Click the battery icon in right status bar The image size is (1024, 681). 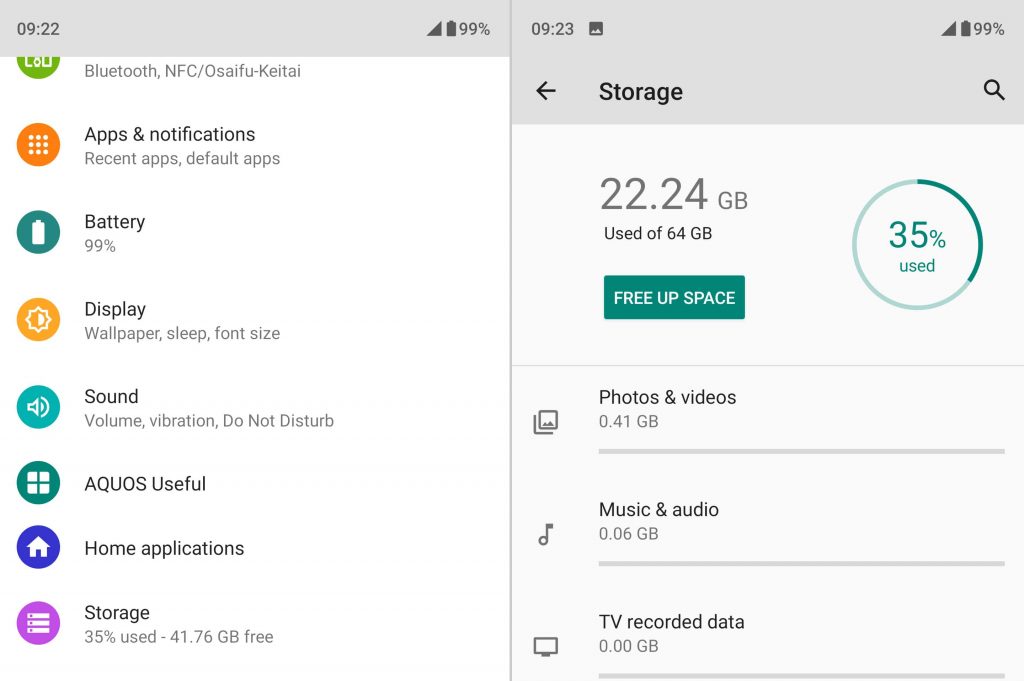[965, 28]
